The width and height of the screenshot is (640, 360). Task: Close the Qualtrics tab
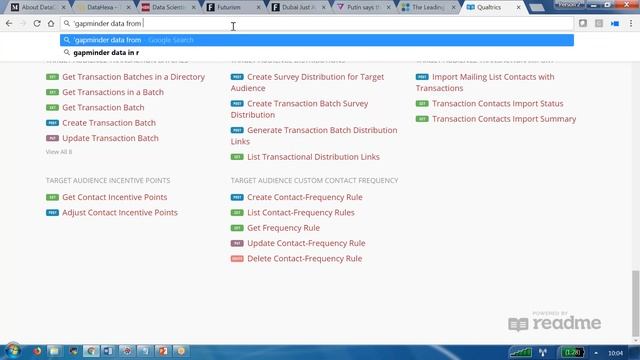[x=518, y=7]
